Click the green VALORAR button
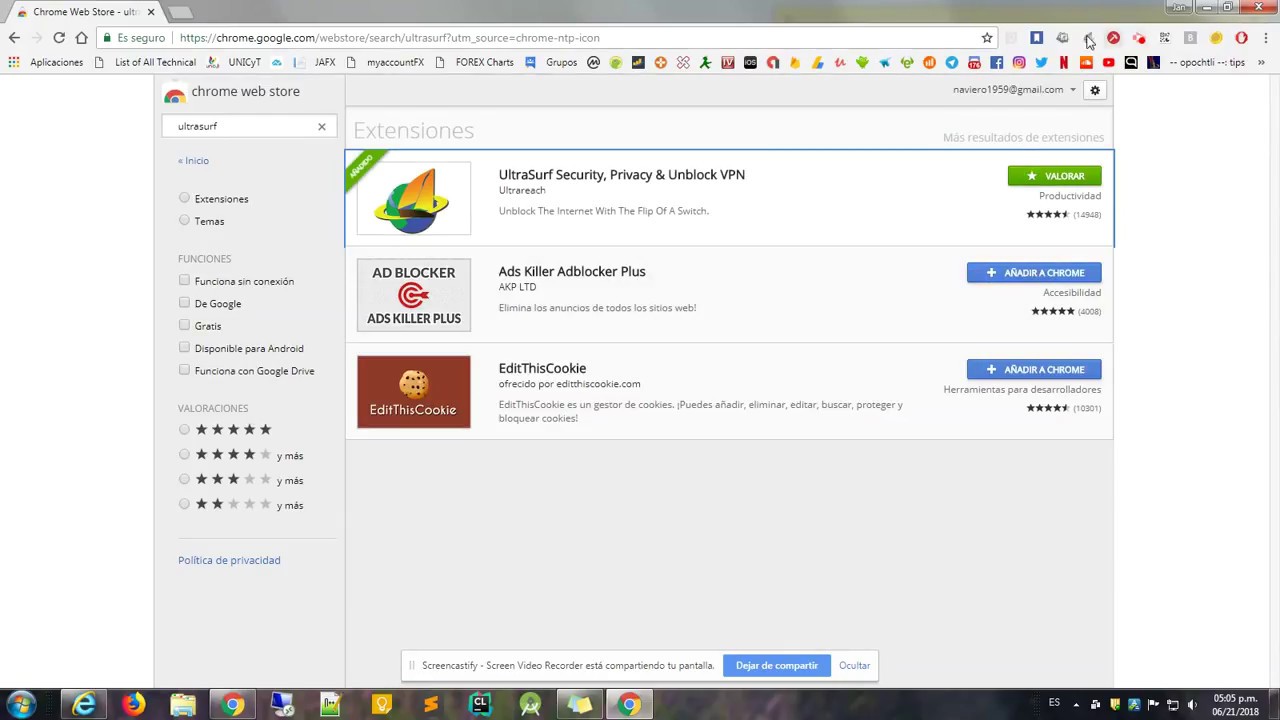Image resolution: width=1280 pixels, height=720 pixels. tap(1054, 176)
